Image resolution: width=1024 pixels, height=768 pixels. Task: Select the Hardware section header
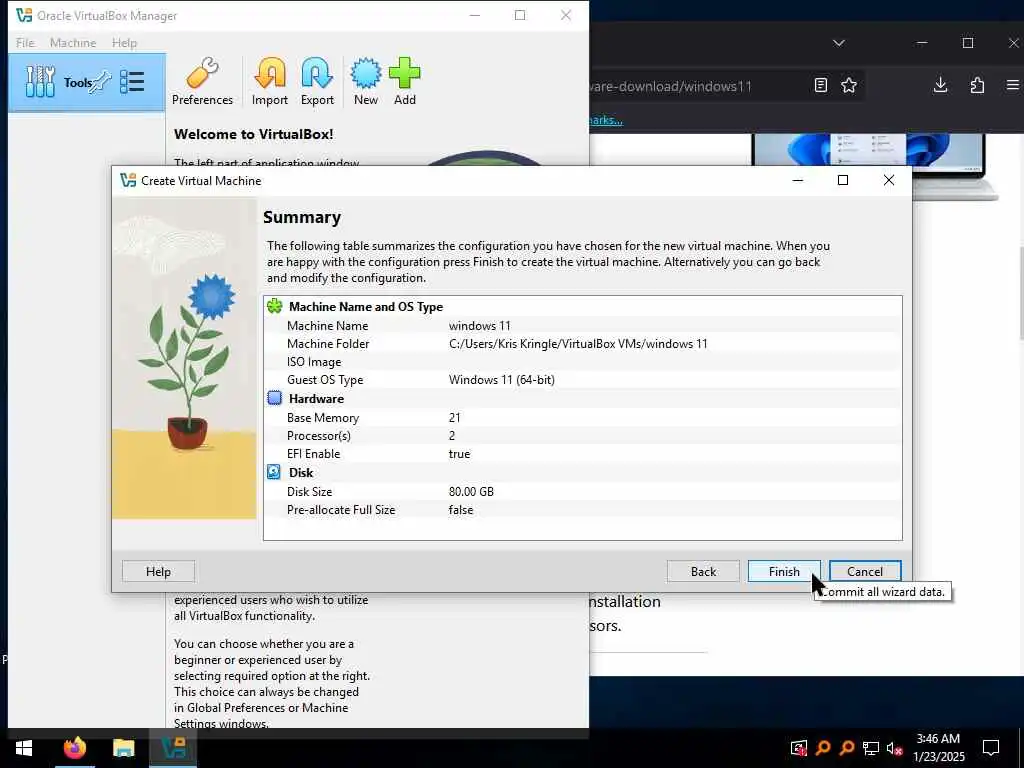pos(316,398)
